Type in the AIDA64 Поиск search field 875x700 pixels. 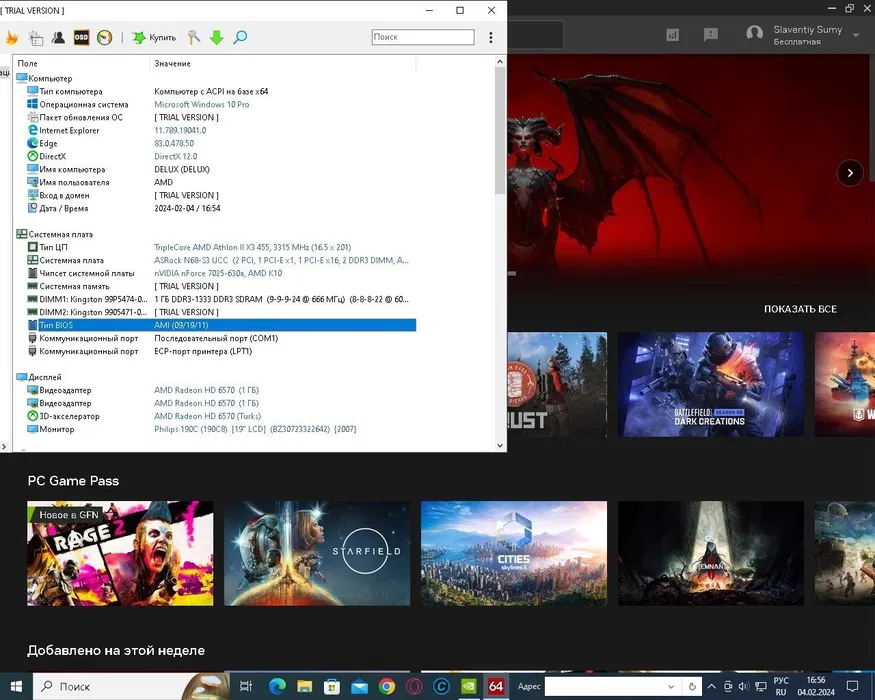click(422, 37)
